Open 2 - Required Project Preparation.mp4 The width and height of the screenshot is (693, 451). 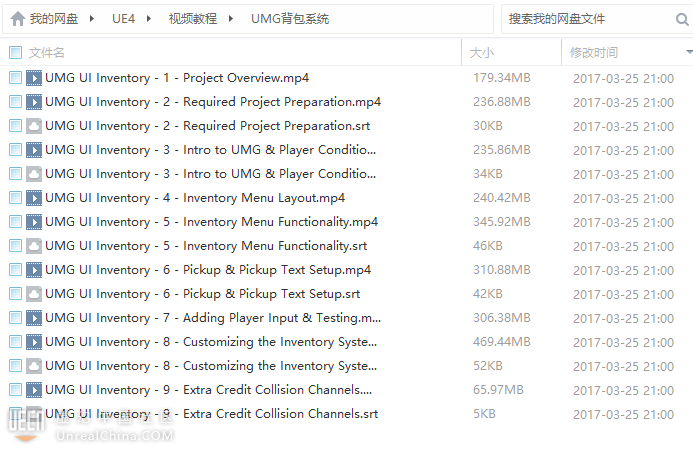point(213,102)
